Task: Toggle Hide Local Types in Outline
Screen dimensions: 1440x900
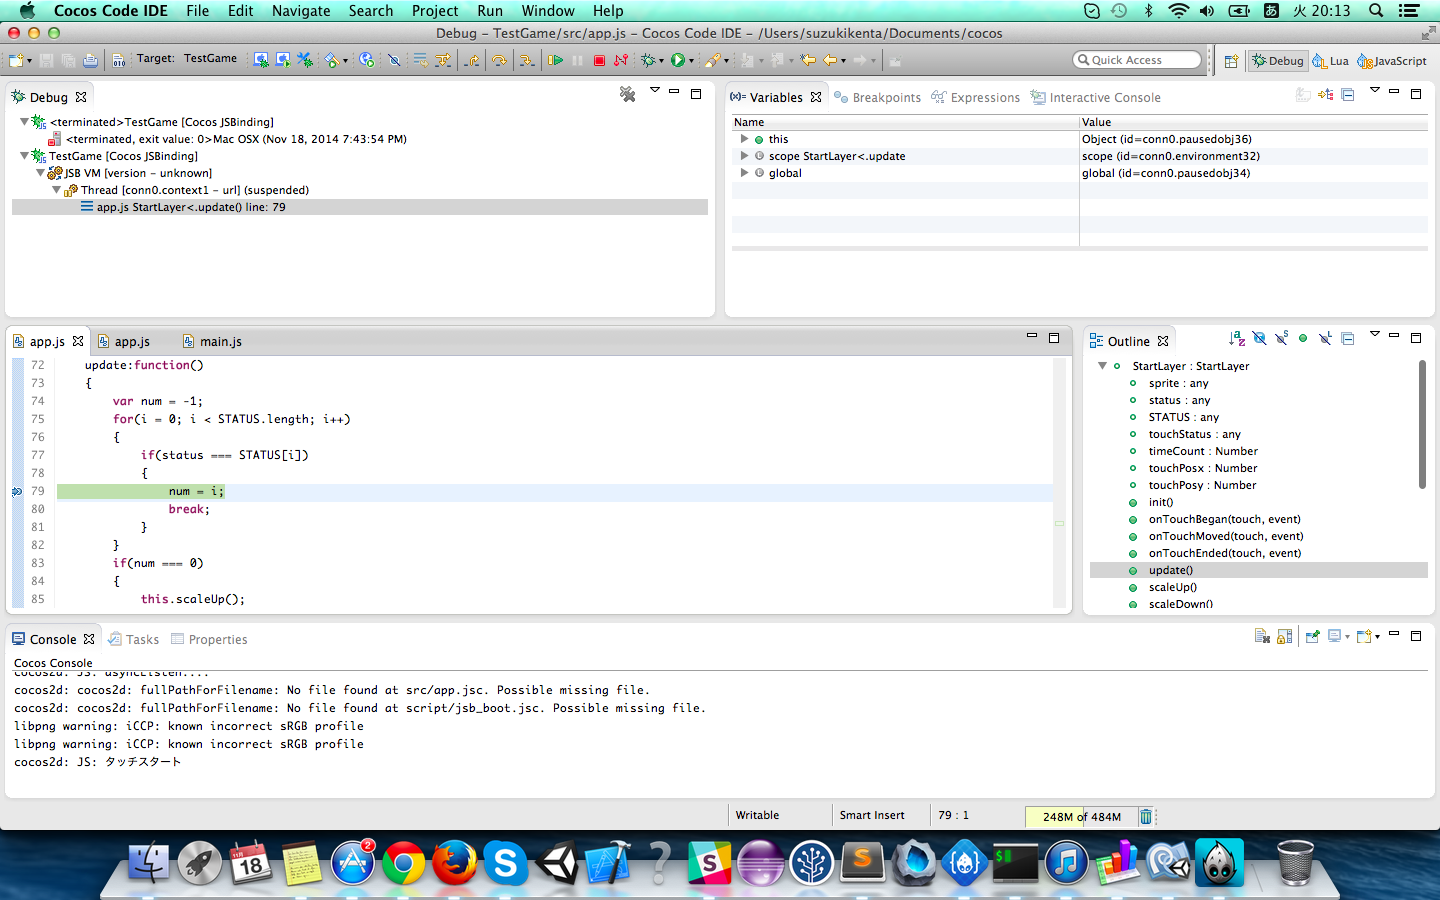Action: 1325,338
